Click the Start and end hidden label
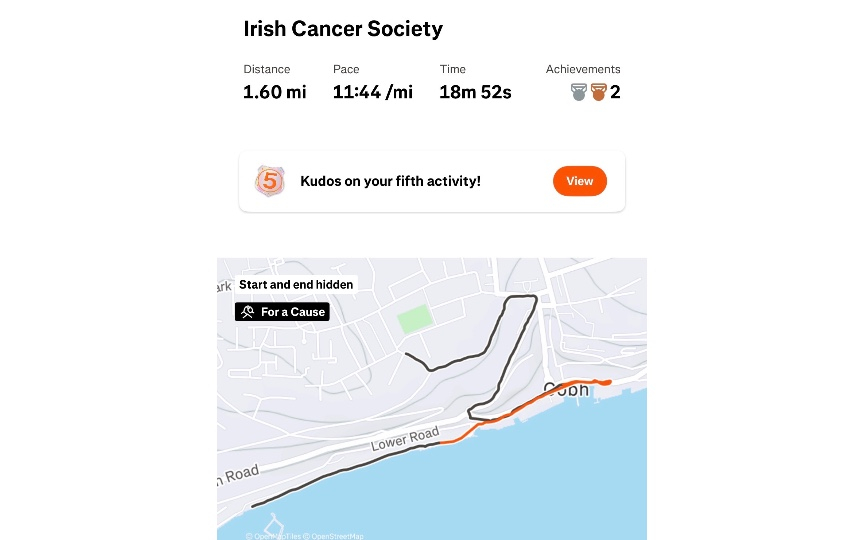The width and height of the screenshot is (864, 540). [x=296, y=285]
